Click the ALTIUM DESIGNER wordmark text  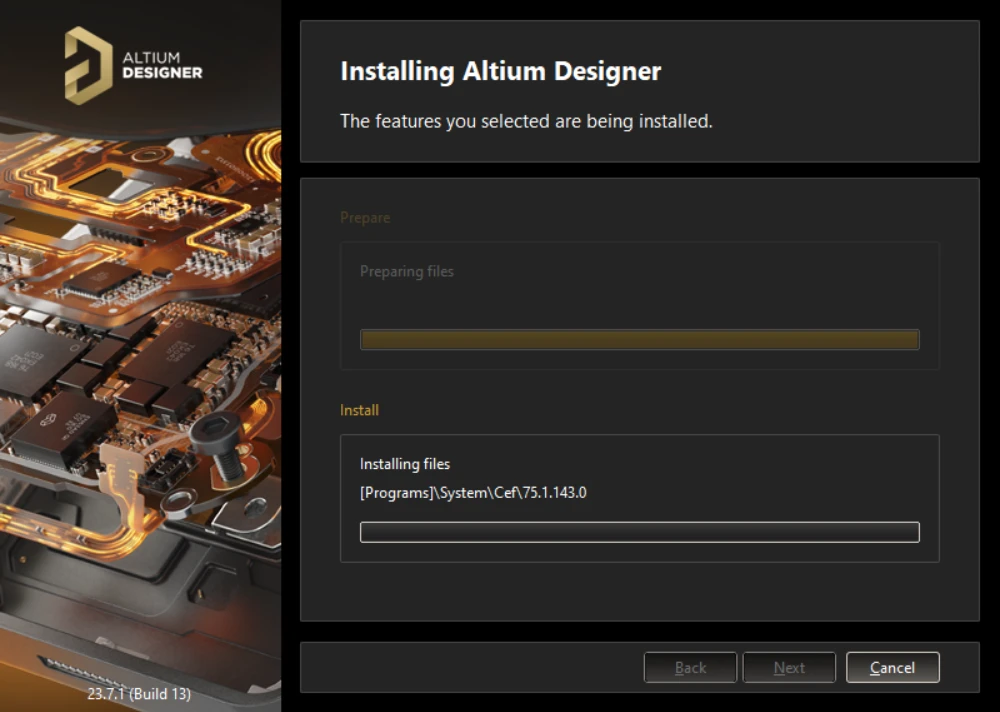coord(161,65)
